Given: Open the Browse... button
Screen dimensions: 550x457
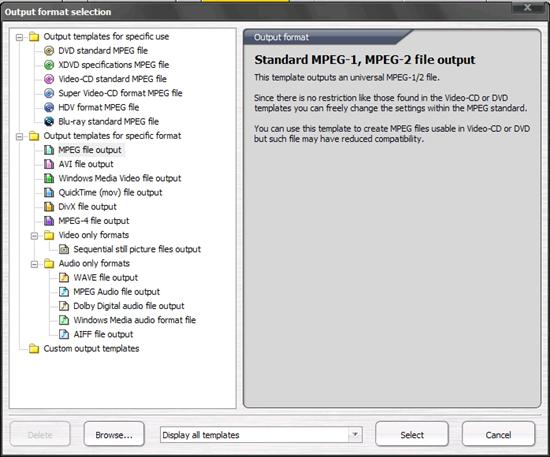Looking at the screenshot, I should 114,435.
